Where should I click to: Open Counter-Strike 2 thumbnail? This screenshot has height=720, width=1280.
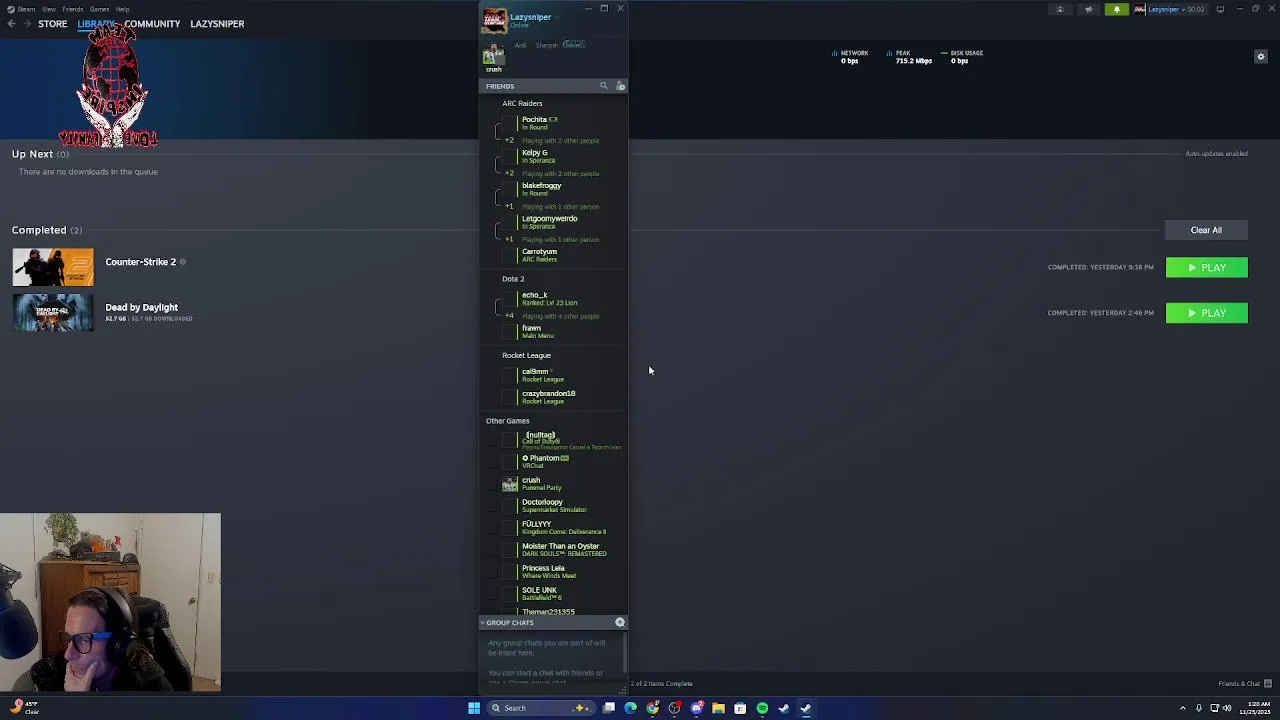53,267
